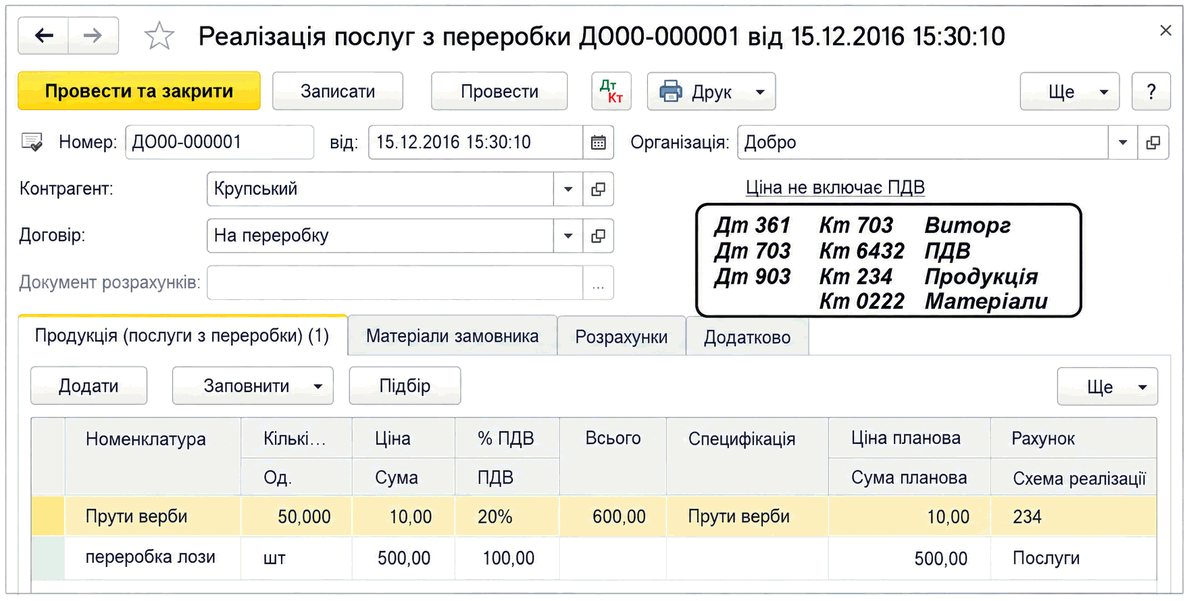Click the document posted status icon

click(32, 142)
